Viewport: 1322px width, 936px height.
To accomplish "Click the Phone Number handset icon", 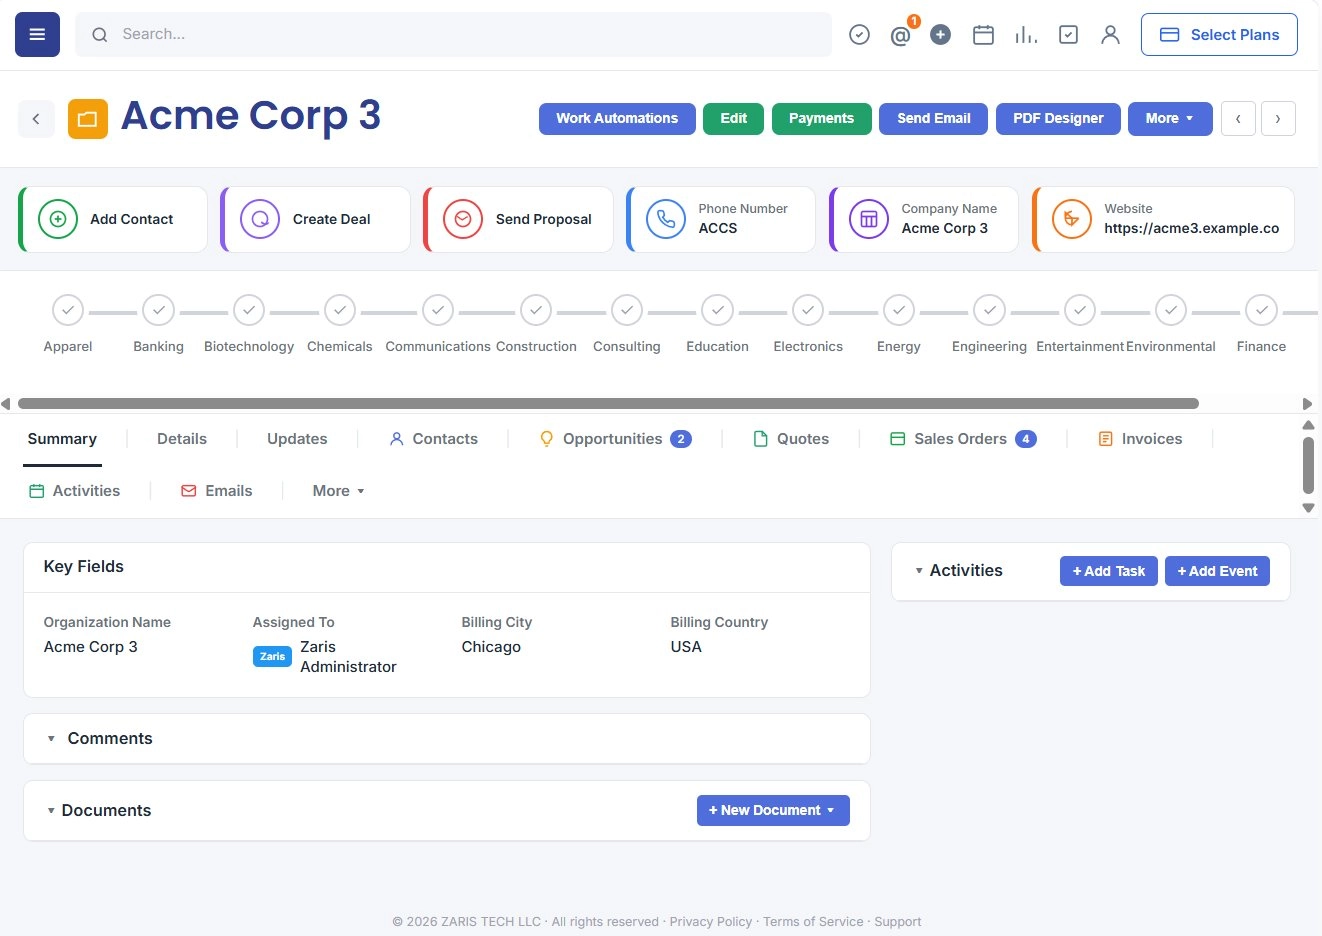I will (666, 219).
